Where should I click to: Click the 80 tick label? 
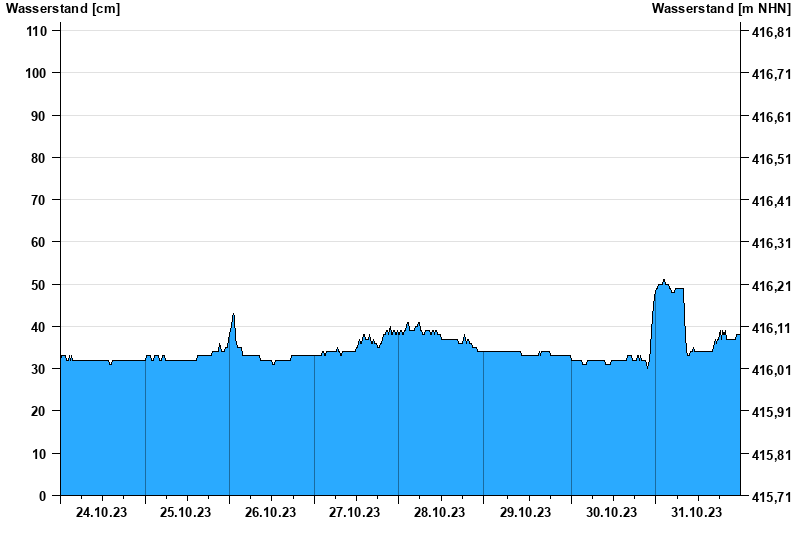[x=39, y=158]
